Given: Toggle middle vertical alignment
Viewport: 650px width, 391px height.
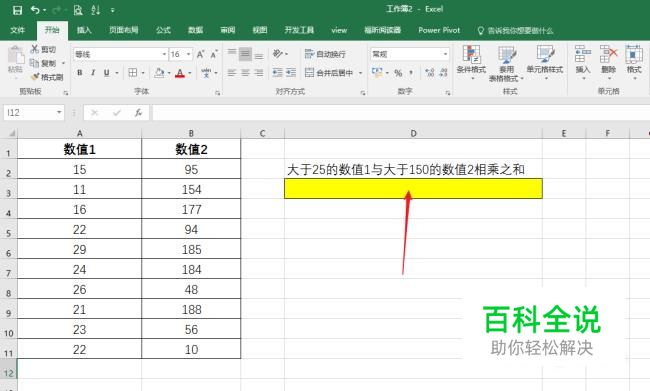Looking at the screenshot, I should [x=245, y=53].
